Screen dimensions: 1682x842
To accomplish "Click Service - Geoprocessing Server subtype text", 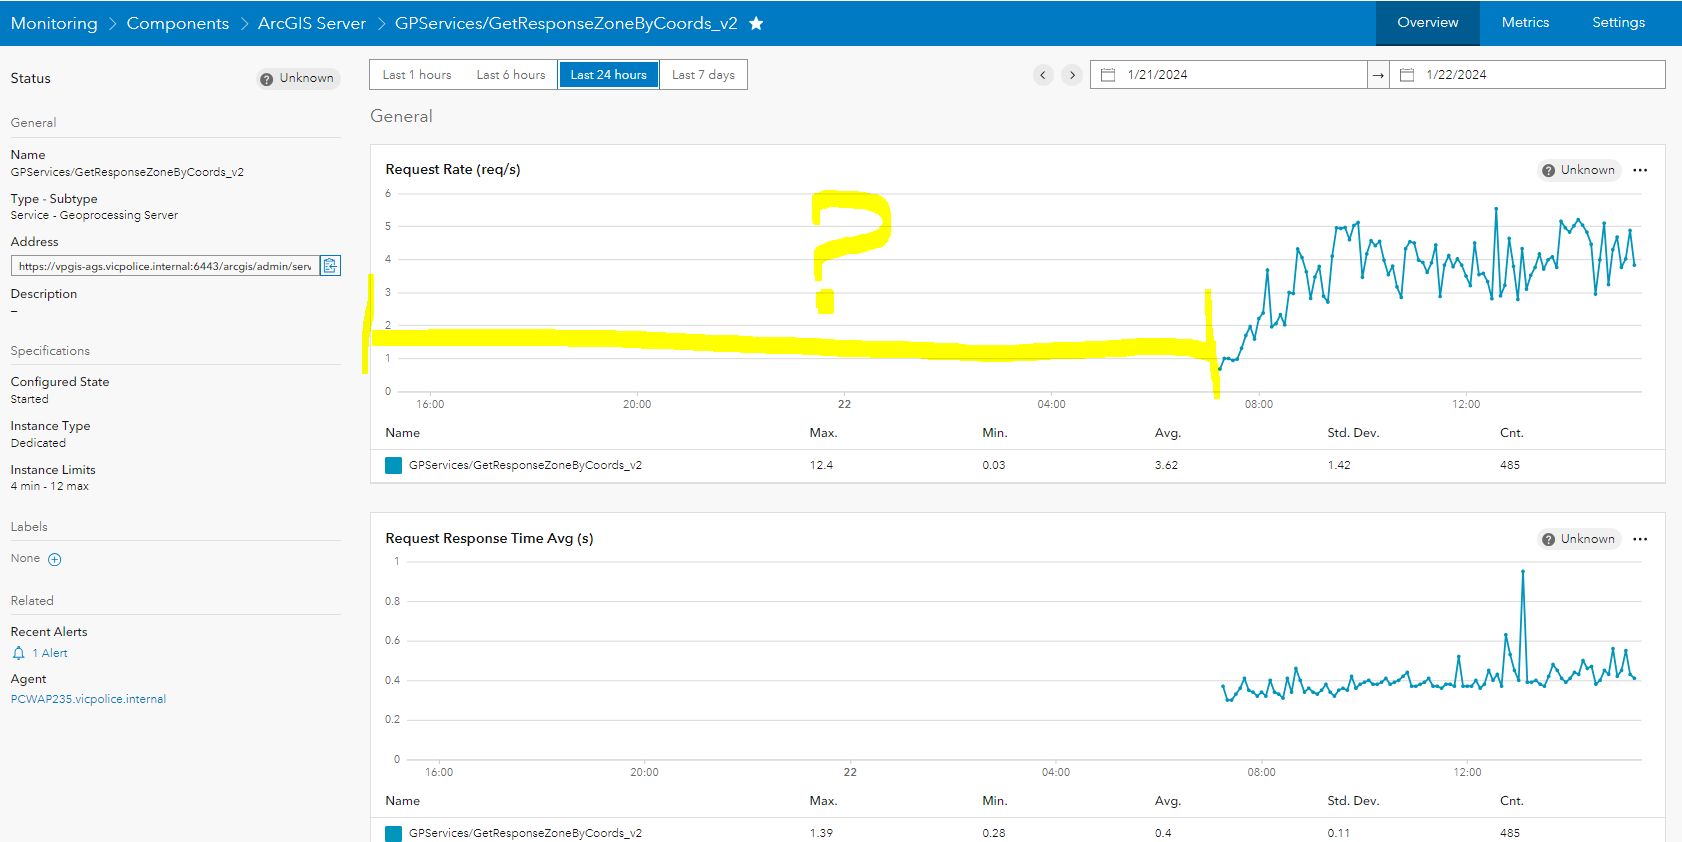I will click(x=94, y=215).
